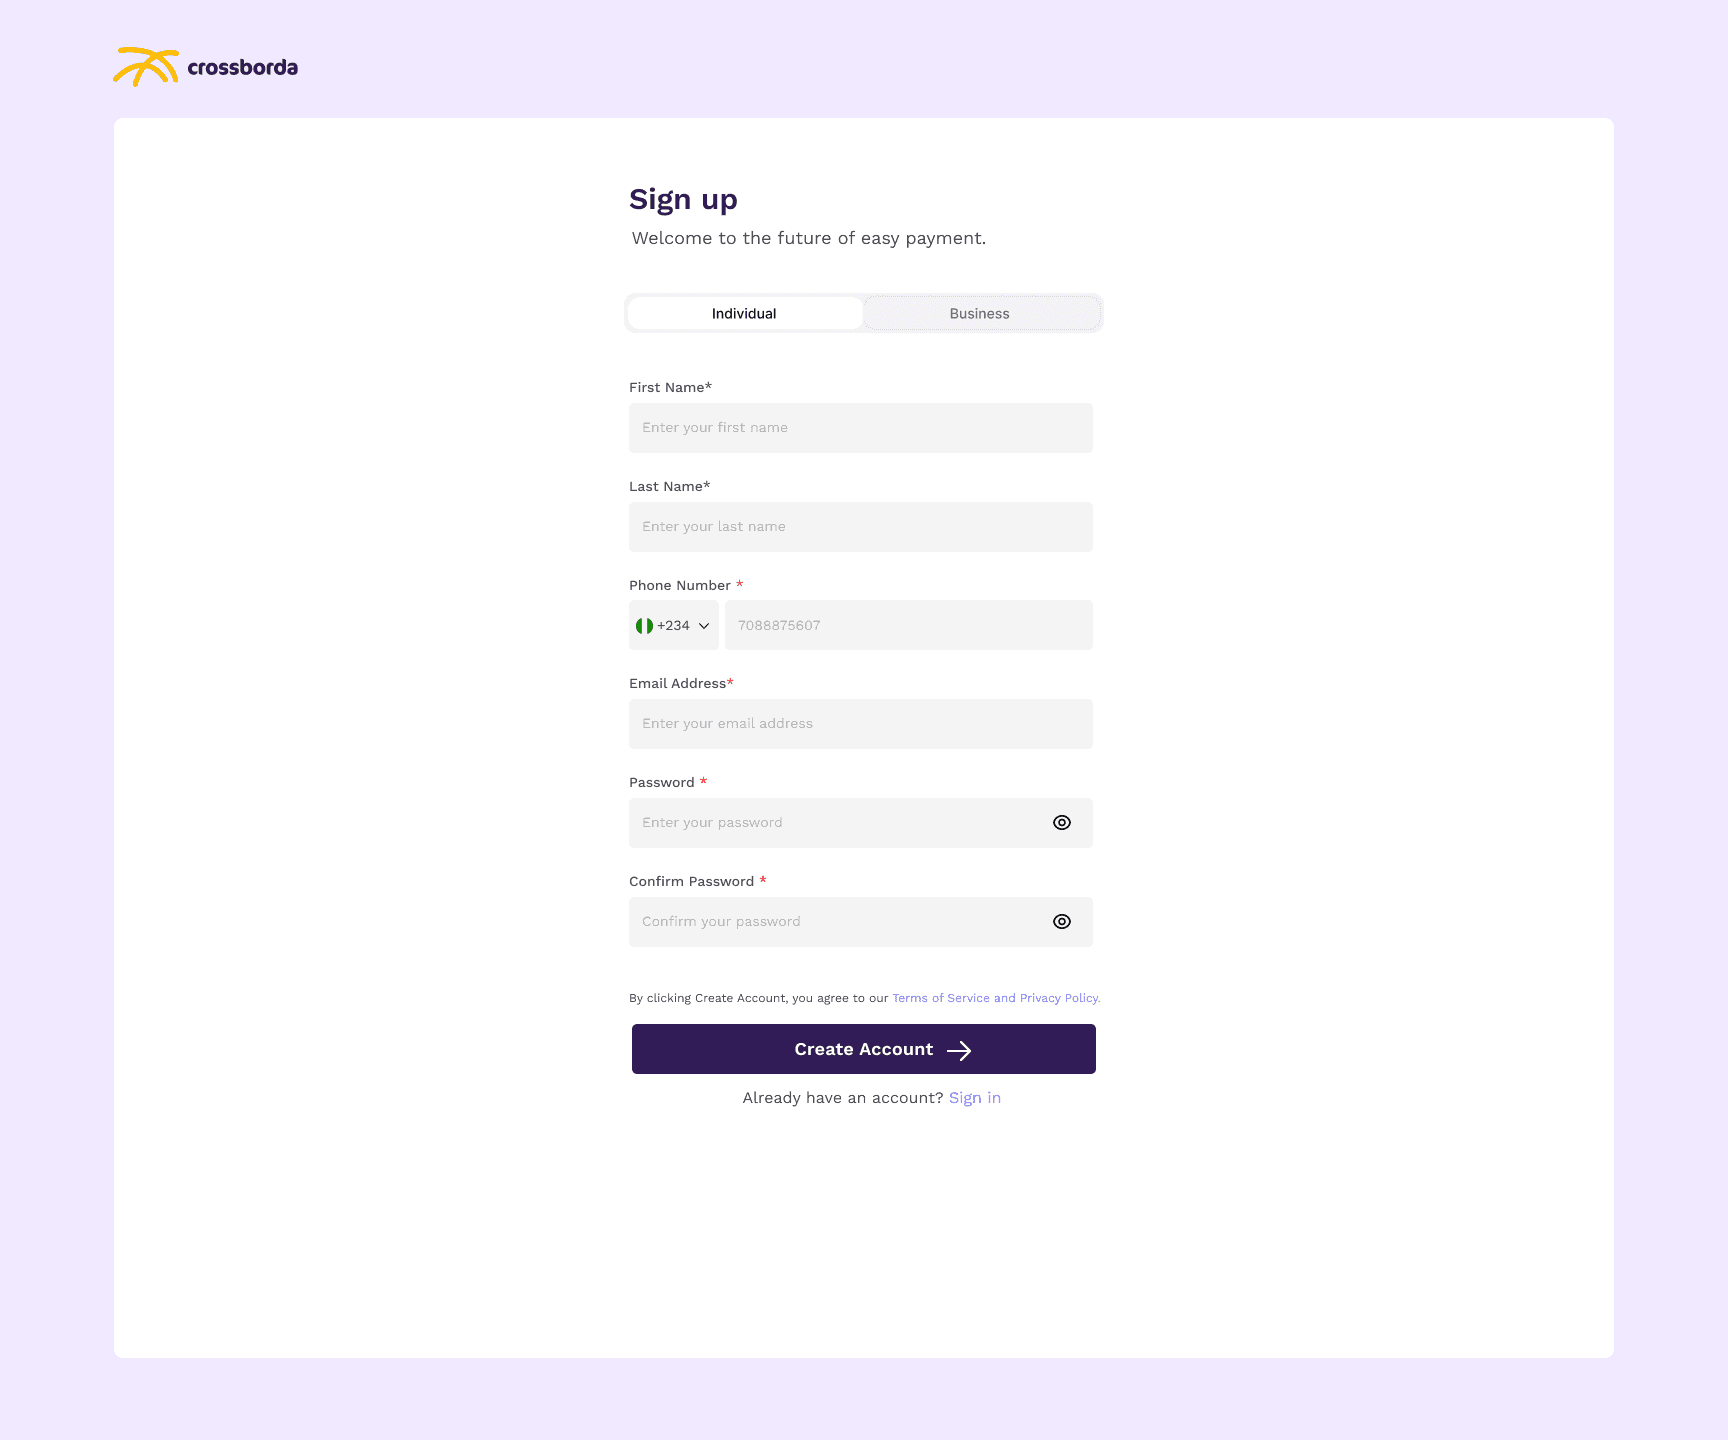Open the +234 country code dropdown

[x=674, y=625]
